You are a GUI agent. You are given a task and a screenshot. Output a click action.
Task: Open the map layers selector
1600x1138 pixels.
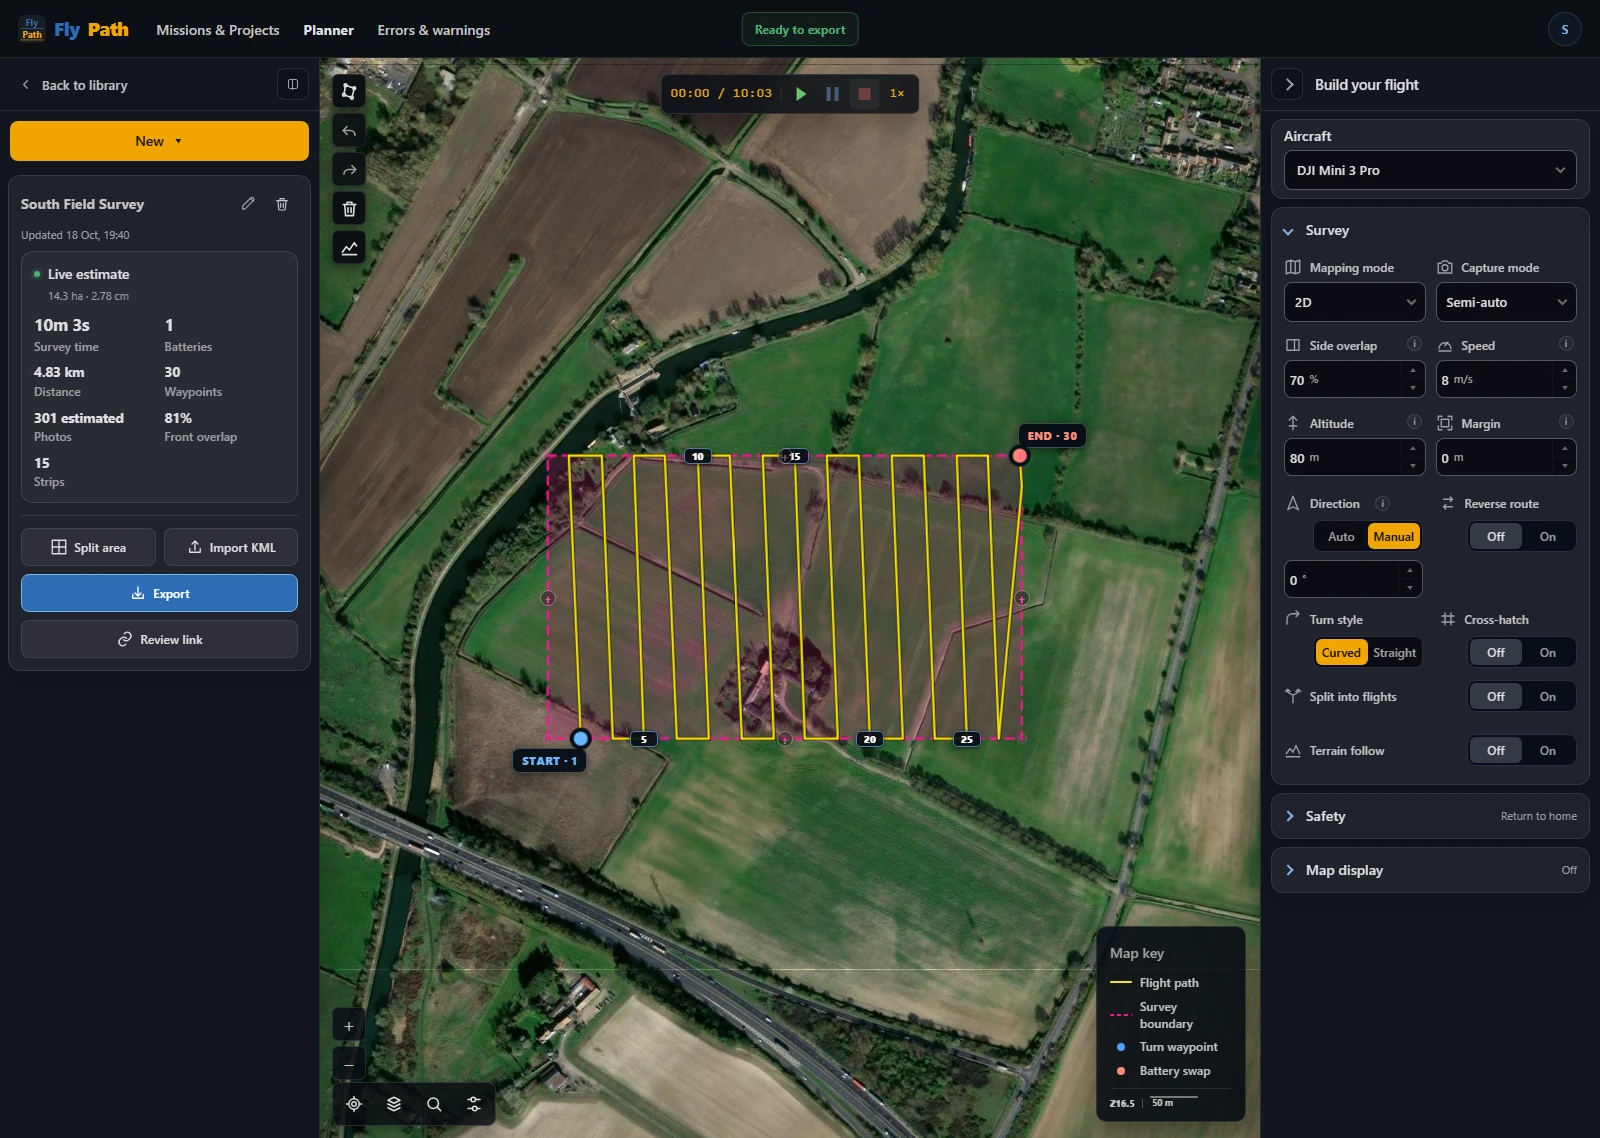(394, 1104)
